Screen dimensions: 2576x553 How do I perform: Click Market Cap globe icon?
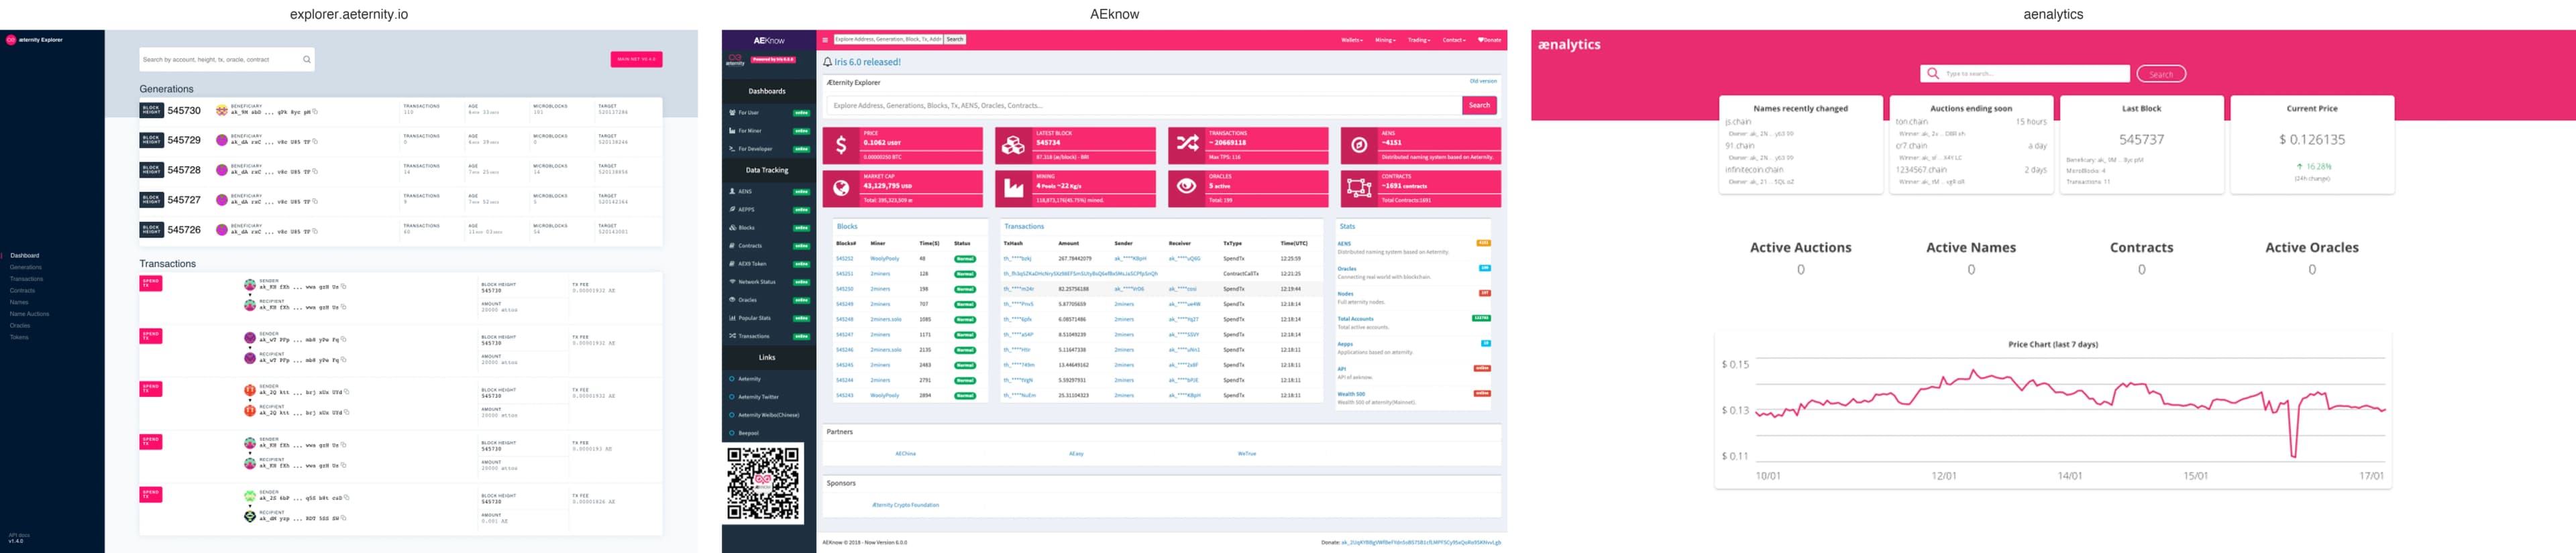(841, 188)
